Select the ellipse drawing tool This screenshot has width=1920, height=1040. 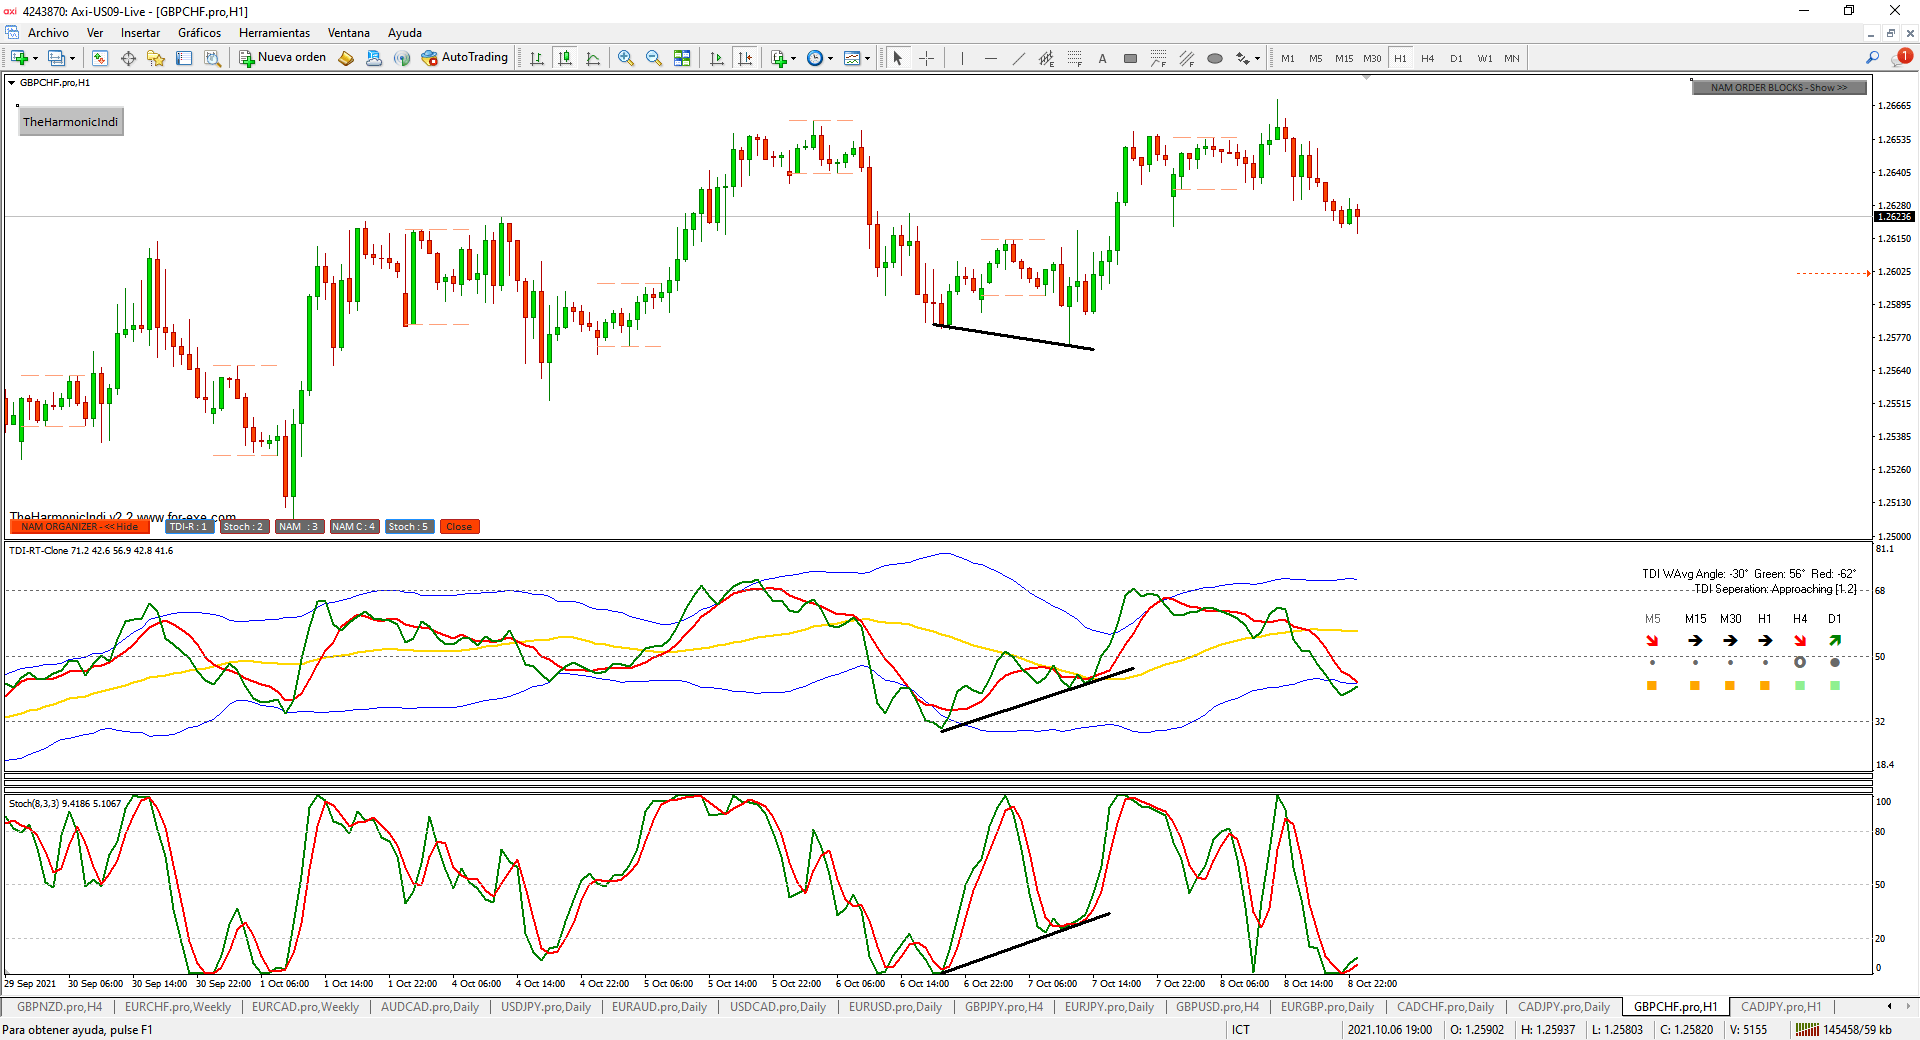1214,58
